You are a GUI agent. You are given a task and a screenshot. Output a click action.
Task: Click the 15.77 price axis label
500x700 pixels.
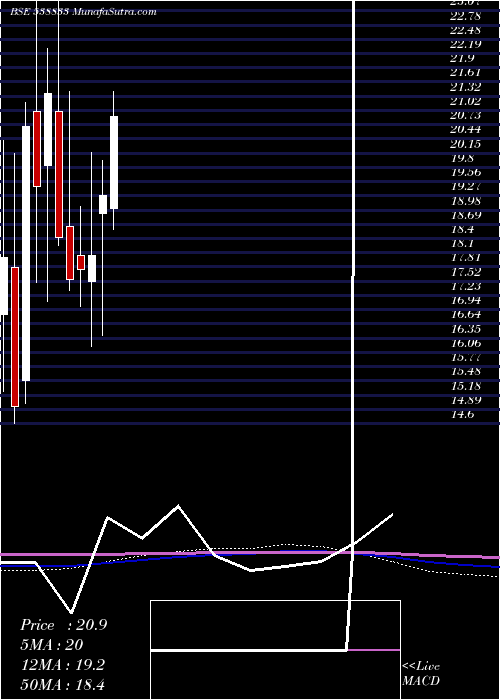pos(466,357)
